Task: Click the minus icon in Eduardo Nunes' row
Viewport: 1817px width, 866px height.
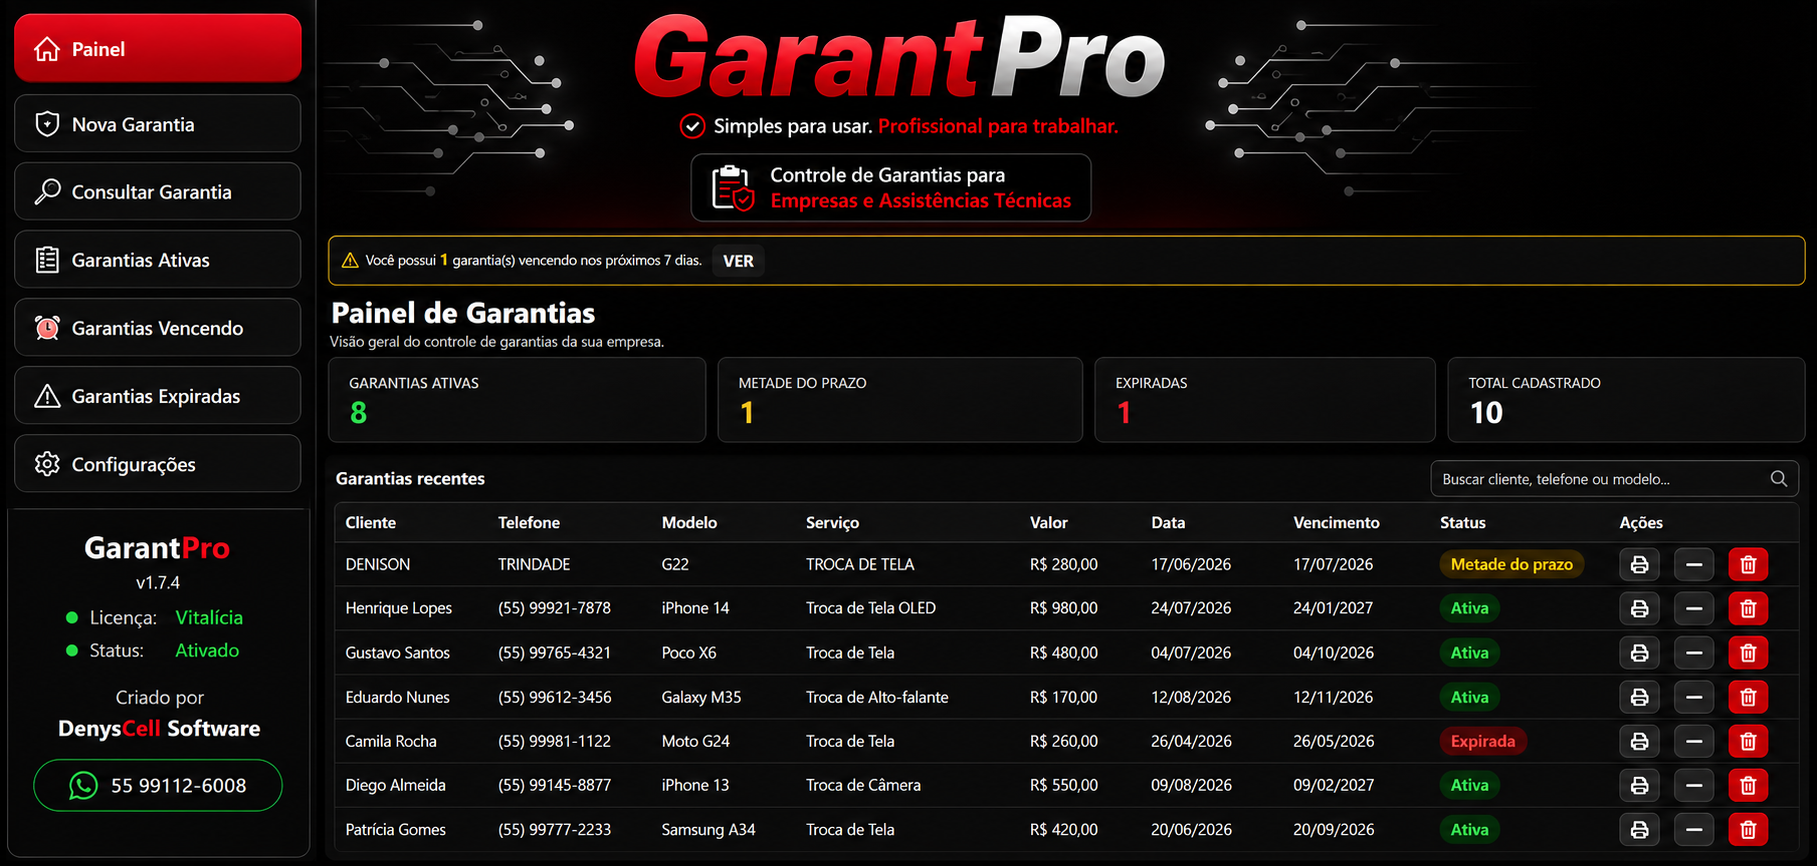Action: click(x=1694, y=697)
